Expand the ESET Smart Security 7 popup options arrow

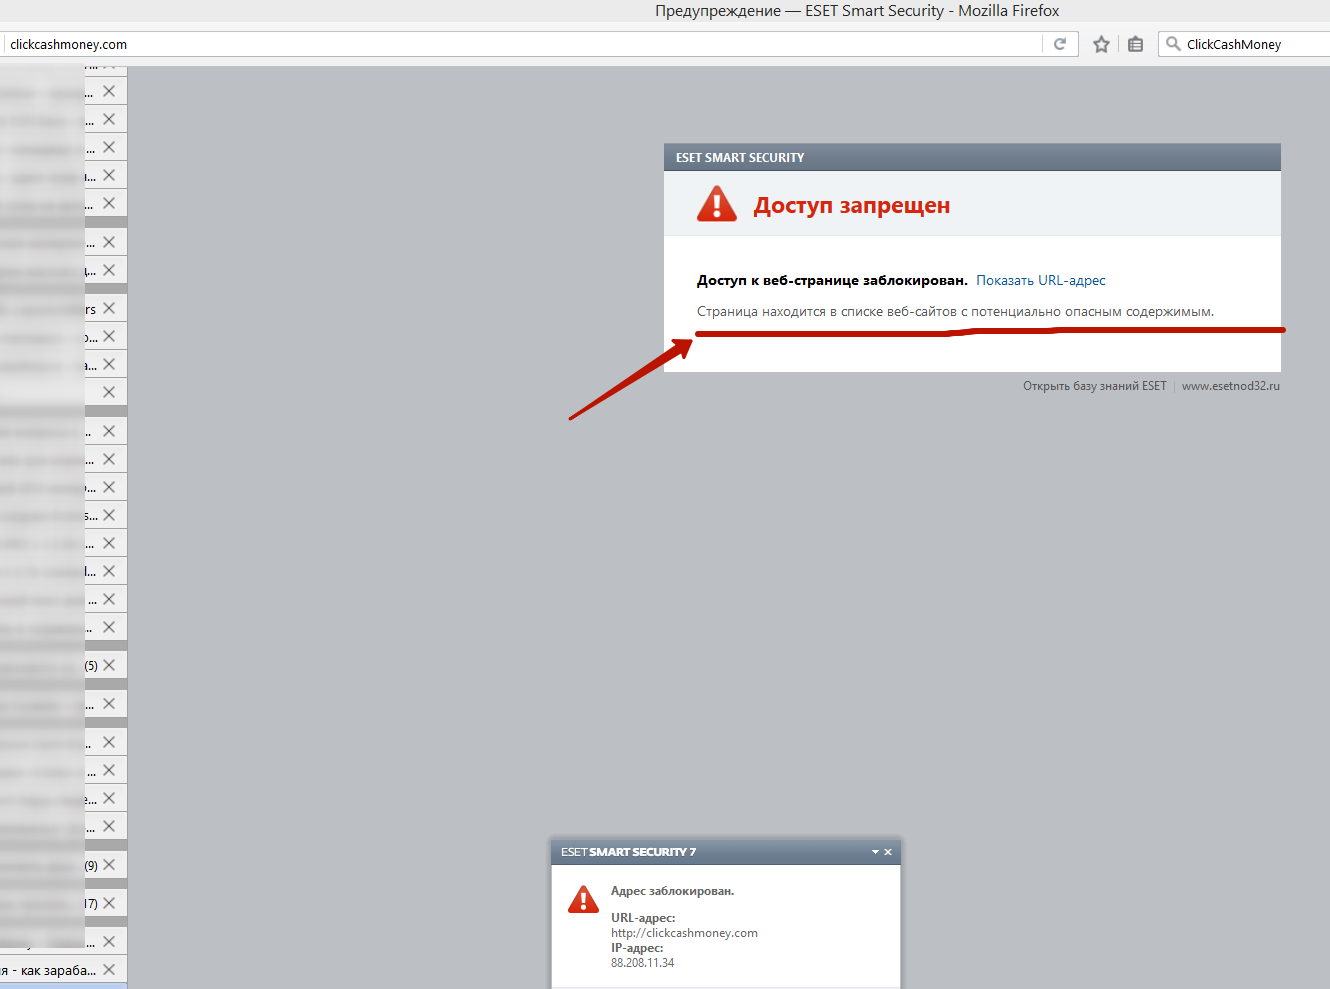(875, 852)
